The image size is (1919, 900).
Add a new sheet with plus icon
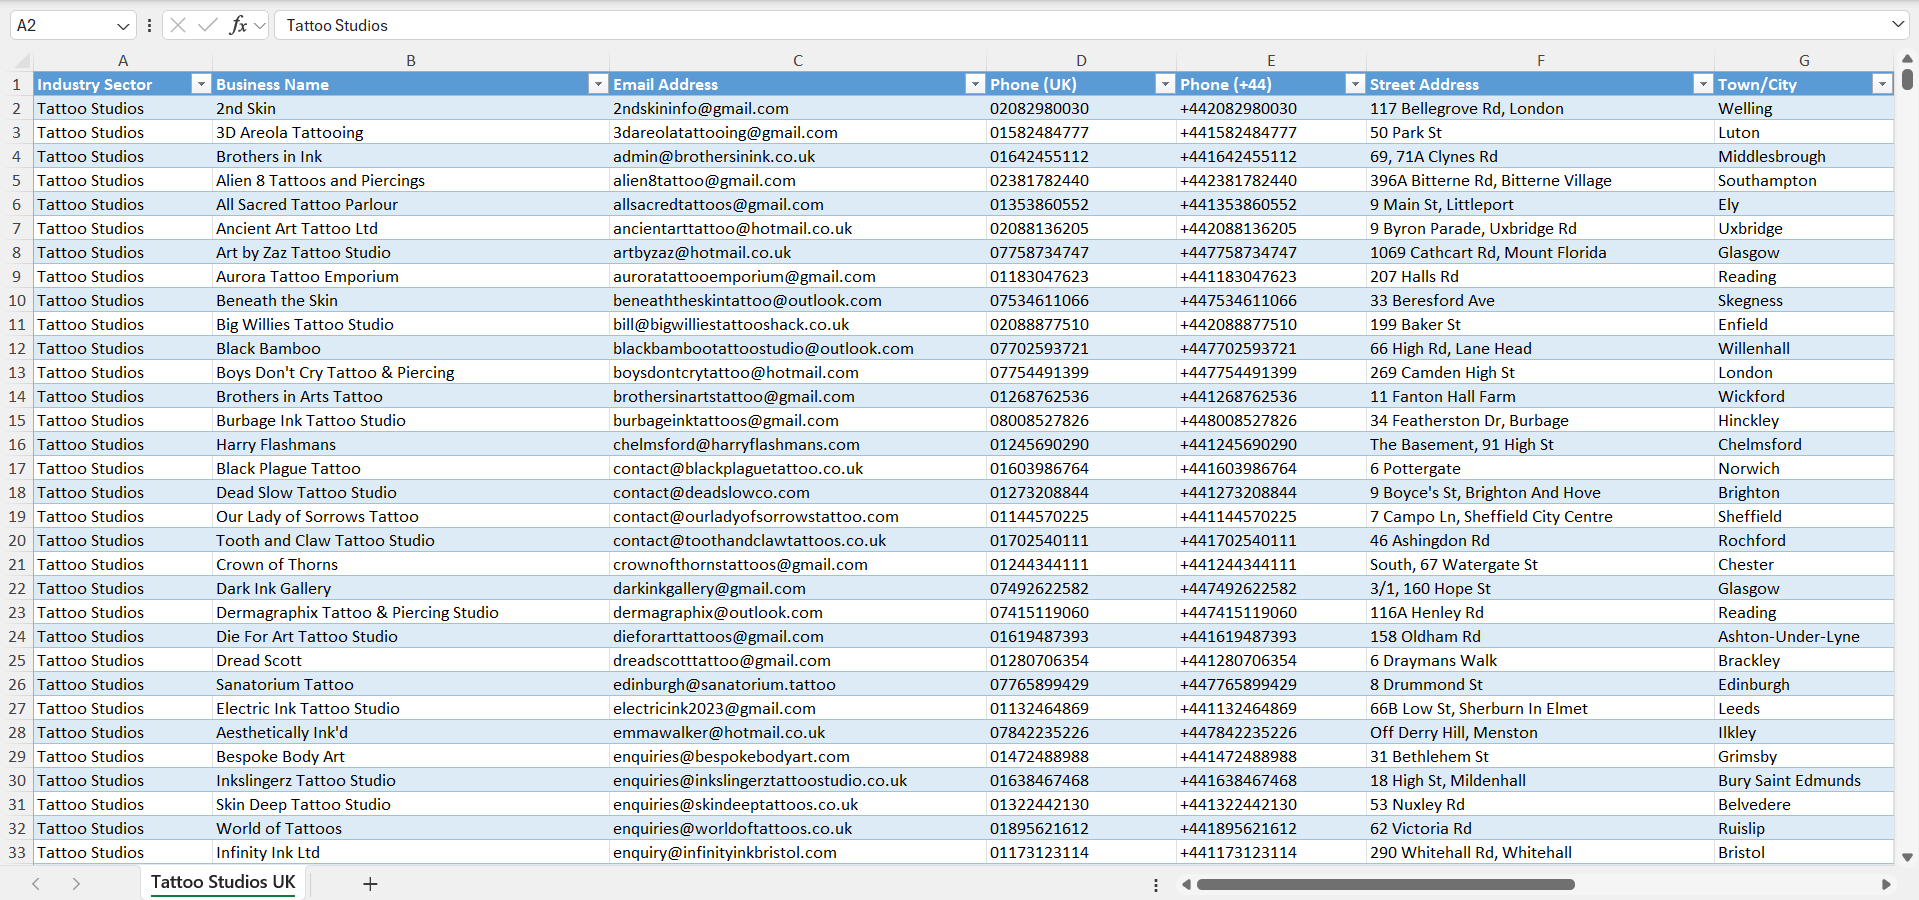(370, 884)
